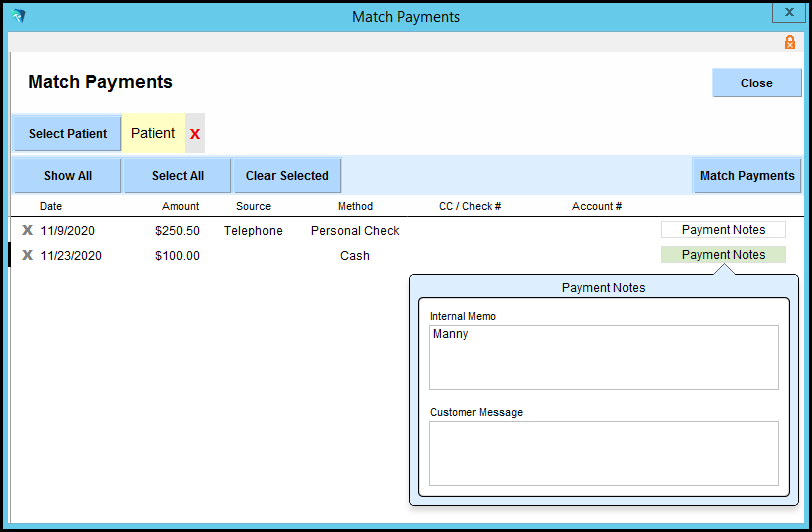Open Payment Notes for the $250.50 payment
Viewport: 812px width, 532px height.
(723, 230)
